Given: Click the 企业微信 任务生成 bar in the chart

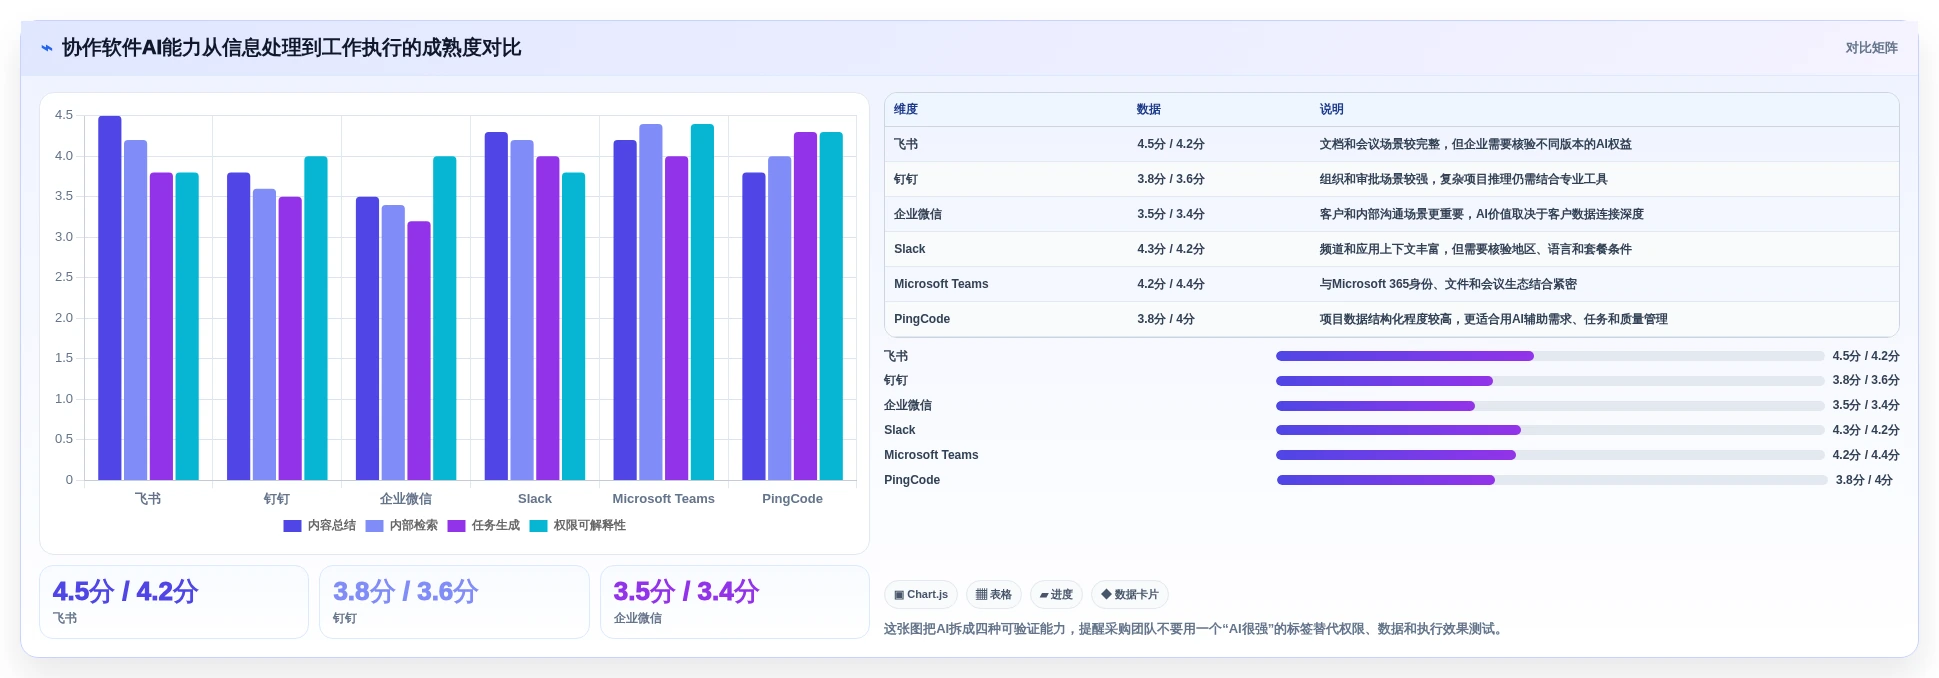Looking at the screenshot, I should point(419,351).
